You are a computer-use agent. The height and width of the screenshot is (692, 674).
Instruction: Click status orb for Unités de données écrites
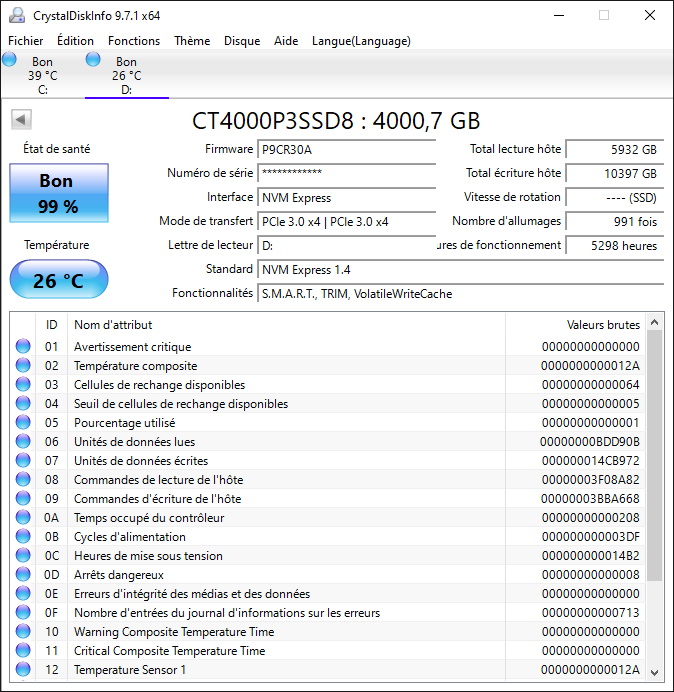23,460
